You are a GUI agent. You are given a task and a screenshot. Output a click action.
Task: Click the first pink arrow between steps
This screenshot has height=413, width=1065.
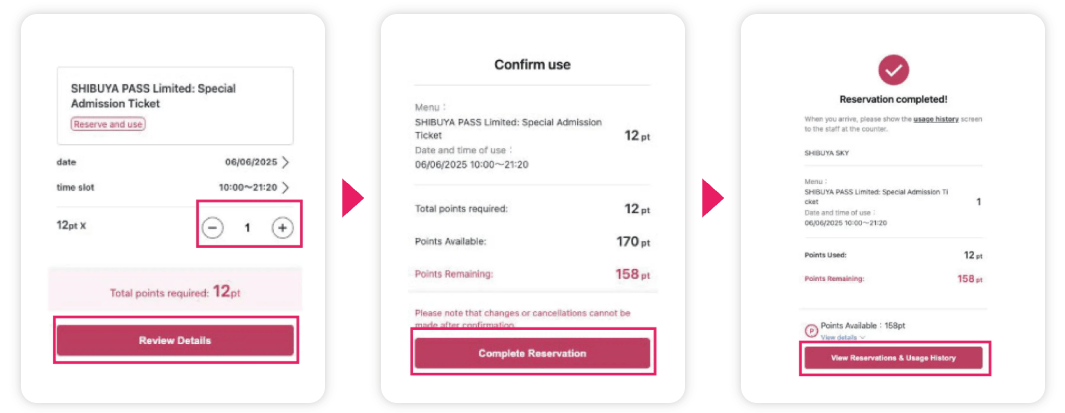pyautogui.click(x=352, y=198)
